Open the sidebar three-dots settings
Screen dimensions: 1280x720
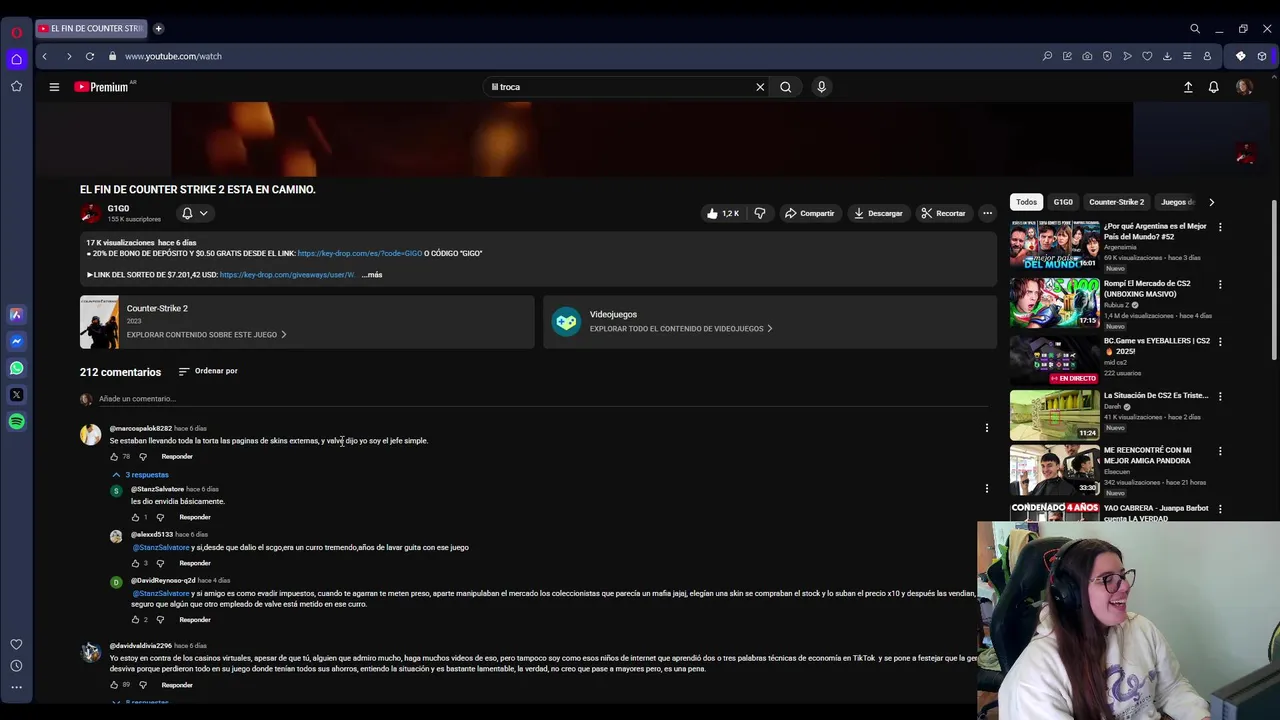(16, 687)
